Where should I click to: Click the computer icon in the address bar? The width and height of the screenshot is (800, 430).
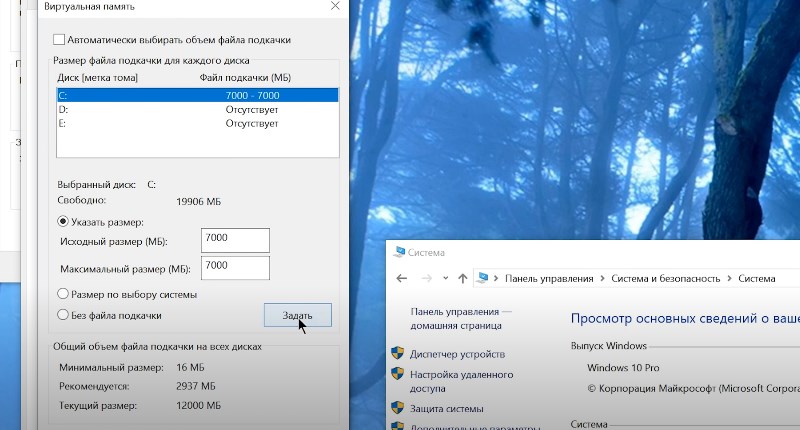pyautogui.click(x=484, y=278)
